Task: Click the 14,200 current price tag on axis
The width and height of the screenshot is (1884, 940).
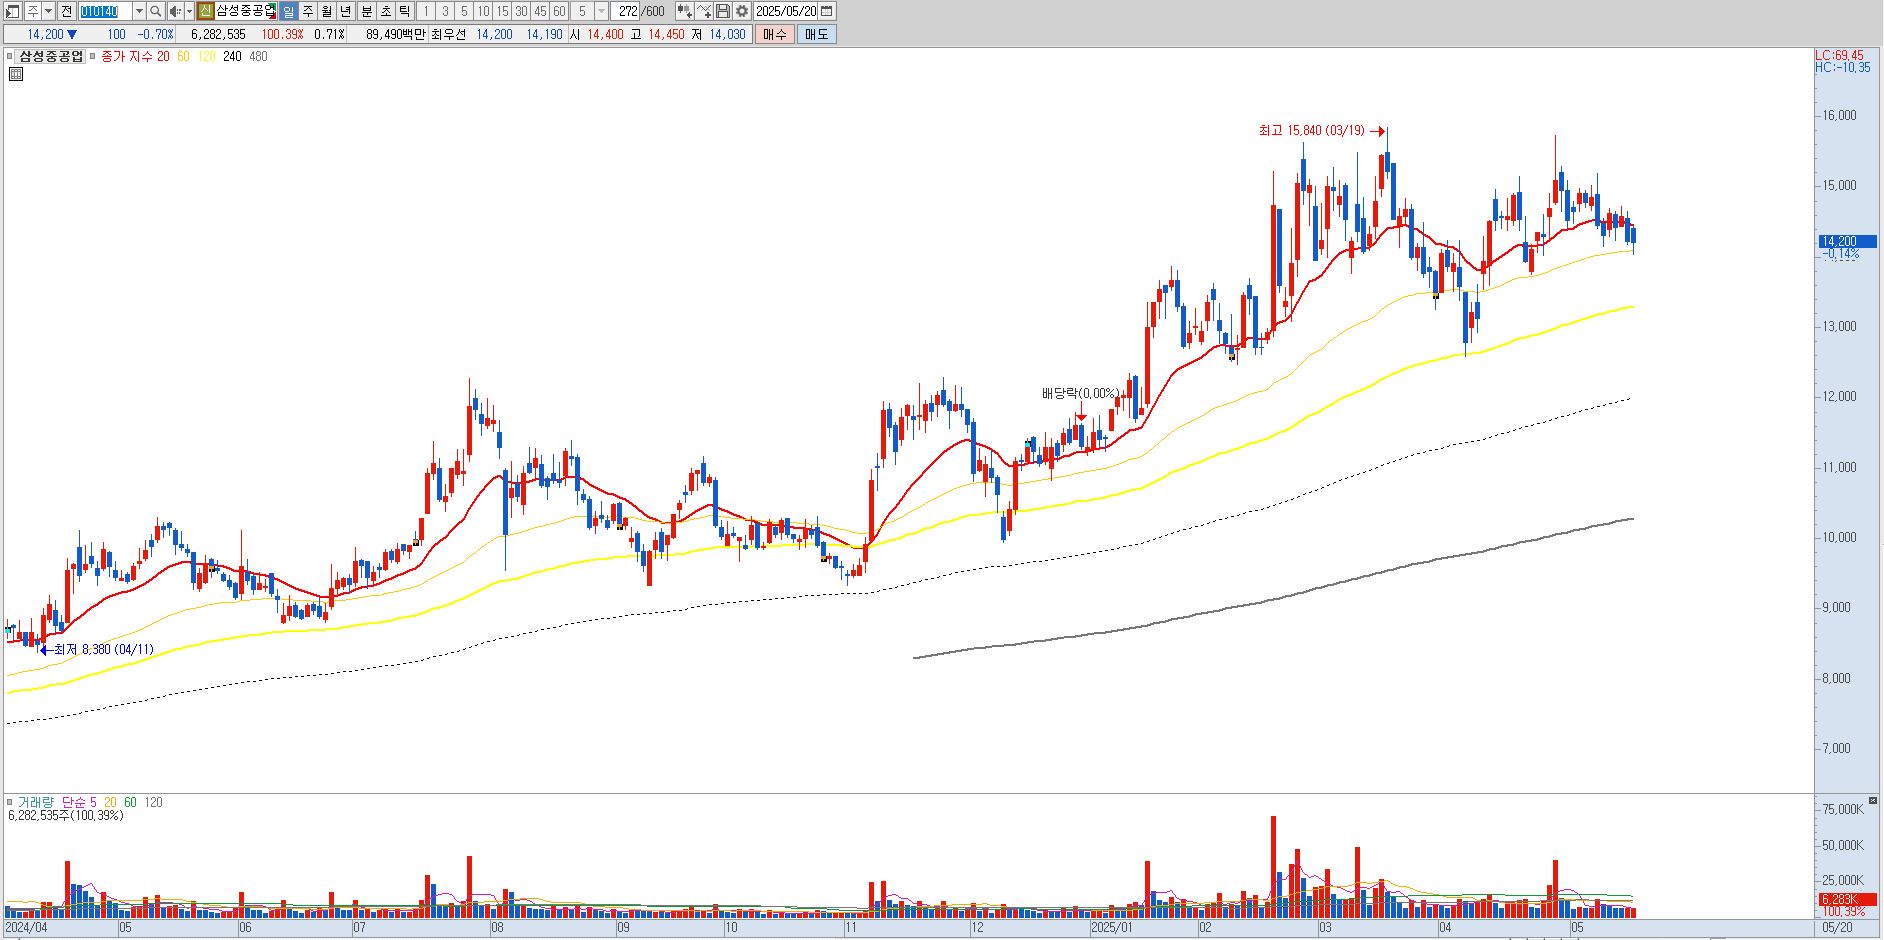Action: [x=1846, y=241]
